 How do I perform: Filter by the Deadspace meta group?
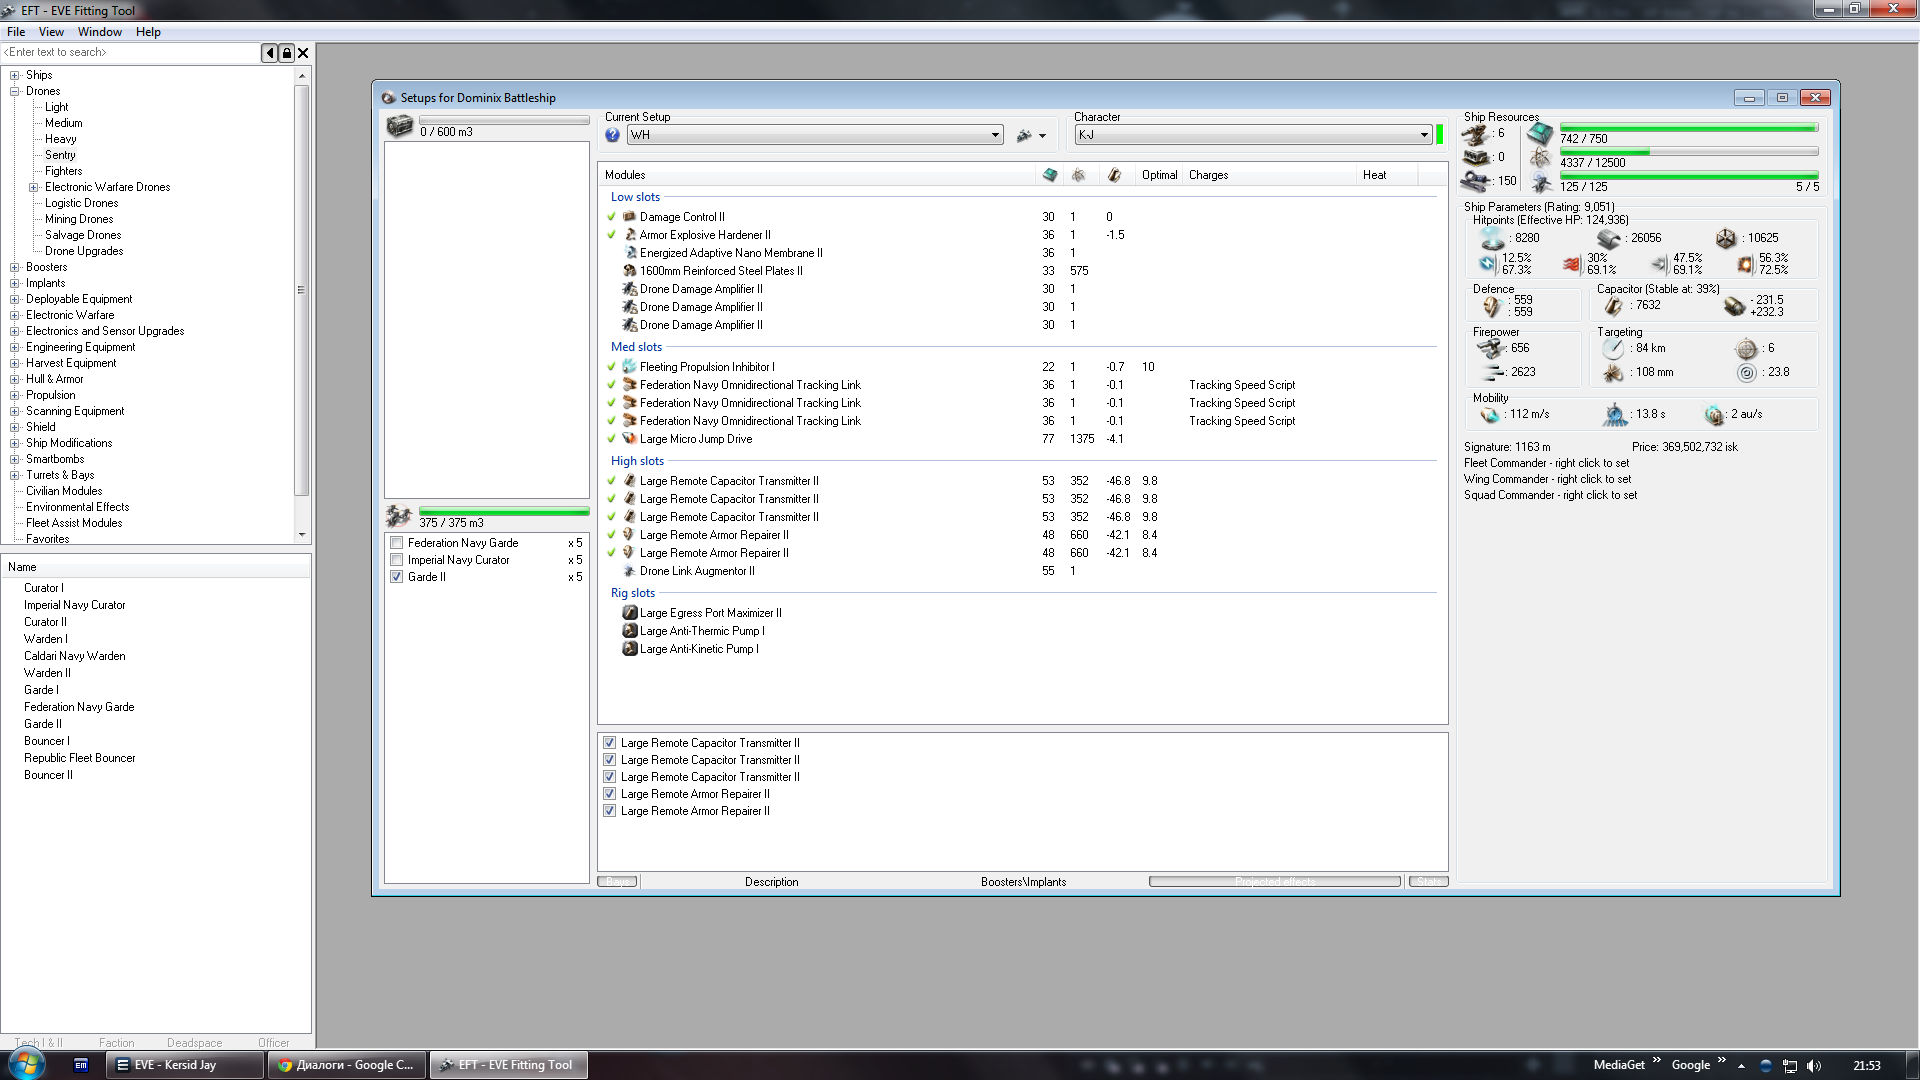click(194, 1042)
